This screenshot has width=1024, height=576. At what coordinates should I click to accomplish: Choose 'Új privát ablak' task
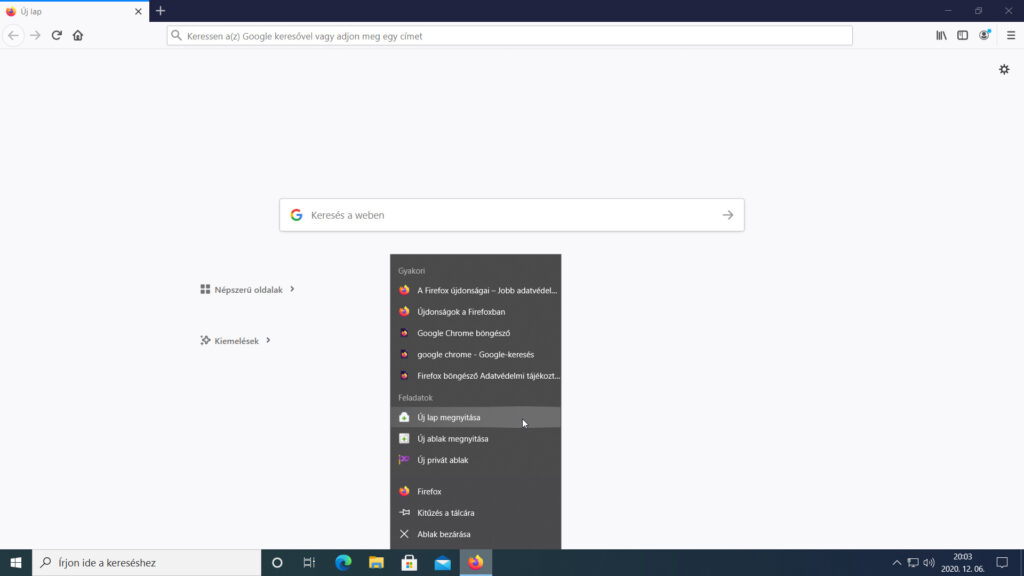click(475, 460)
